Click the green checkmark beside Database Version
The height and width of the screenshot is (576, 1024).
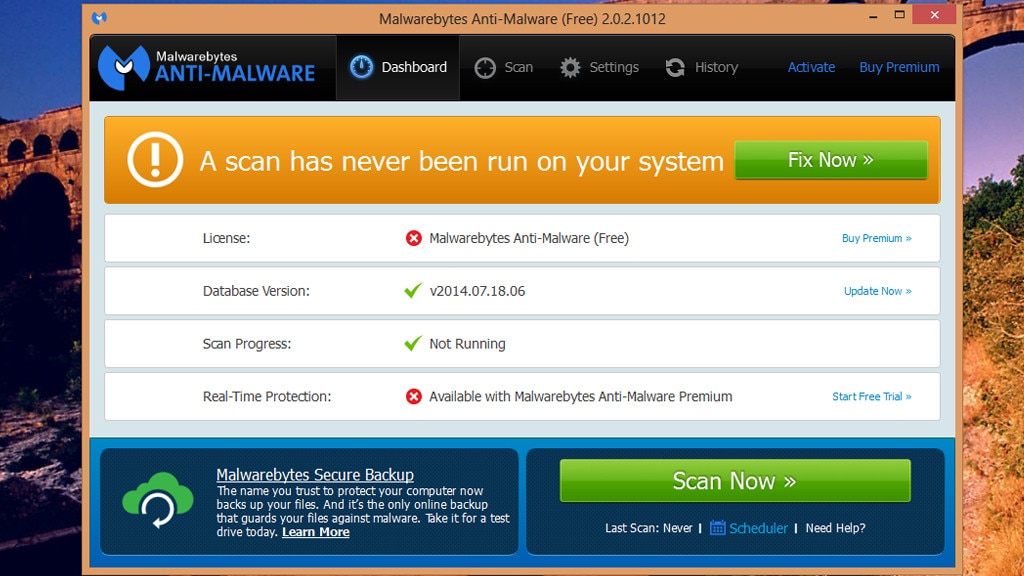tap(413, 291)
